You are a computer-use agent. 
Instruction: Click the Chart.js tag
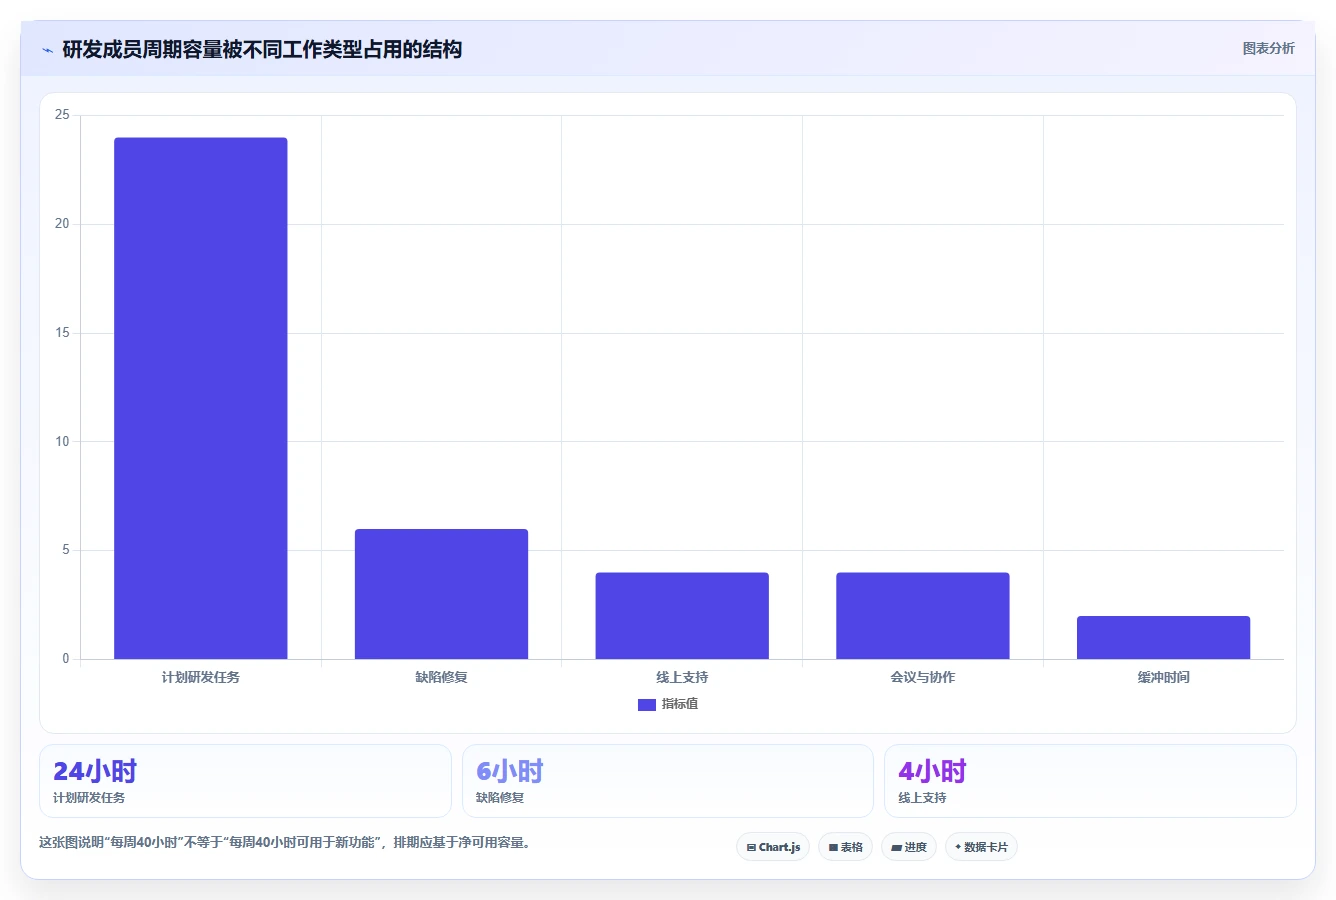point(773,847)
